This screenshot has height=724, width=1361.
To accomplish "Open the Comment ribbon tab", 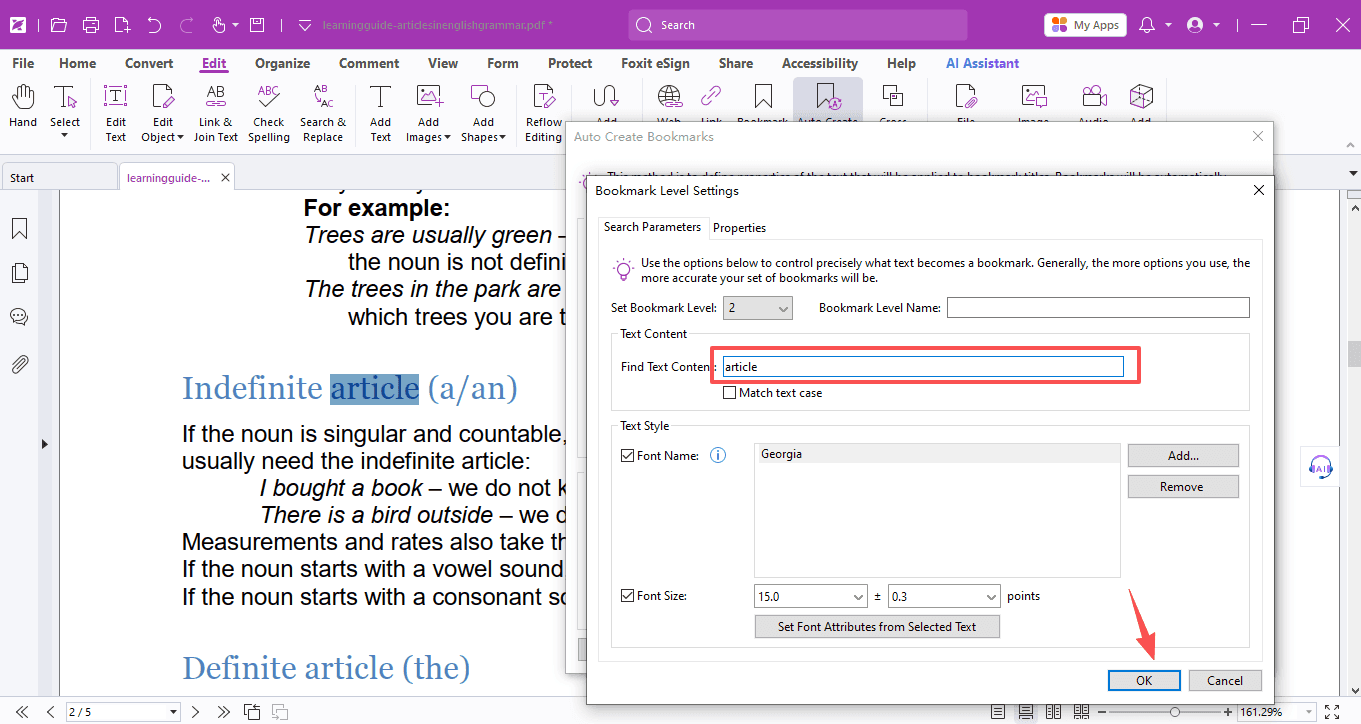I will (x=369, y=63).
